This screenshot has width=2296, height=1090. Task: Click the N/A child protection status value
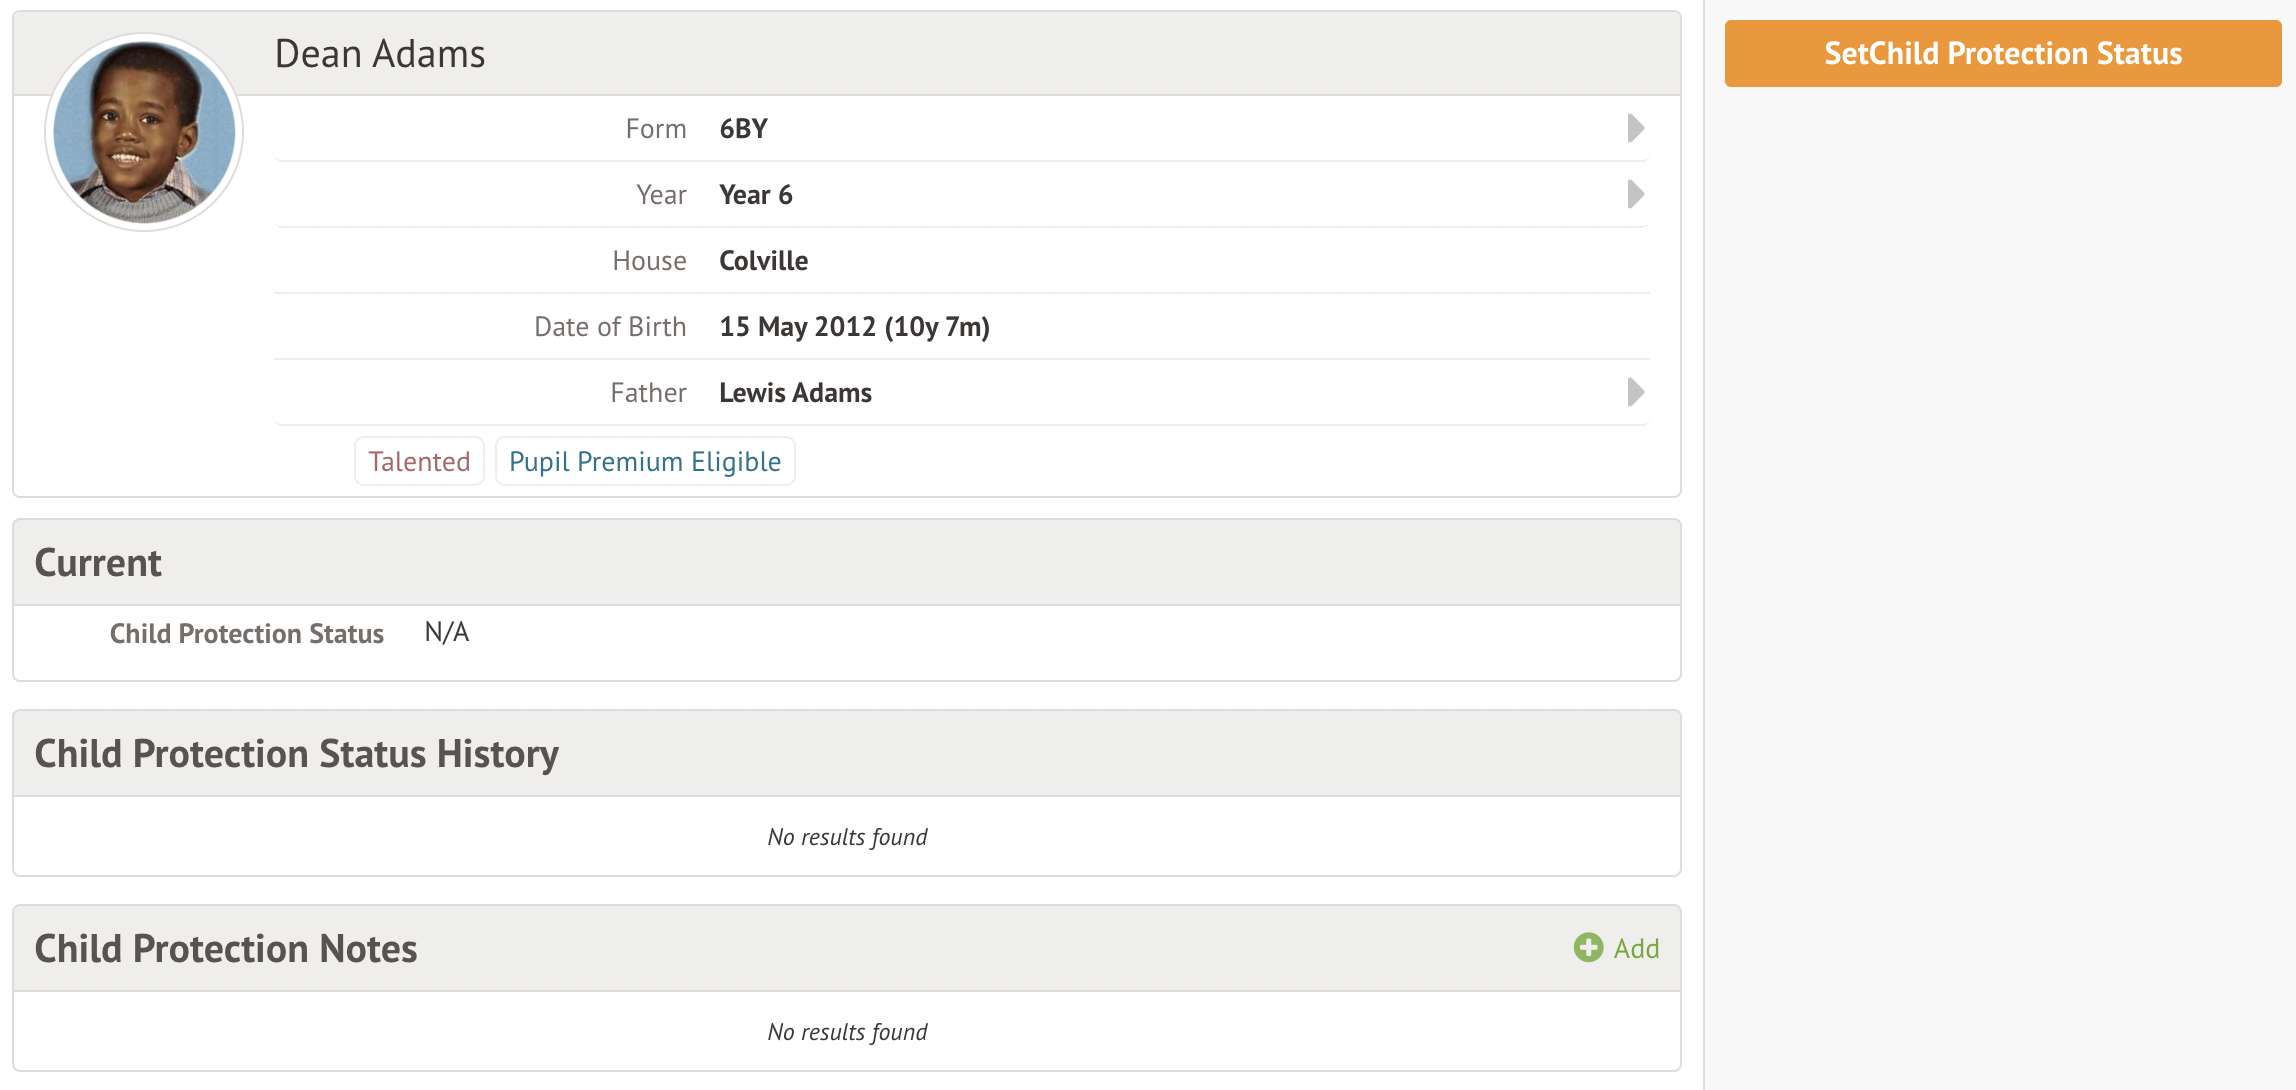447,633
